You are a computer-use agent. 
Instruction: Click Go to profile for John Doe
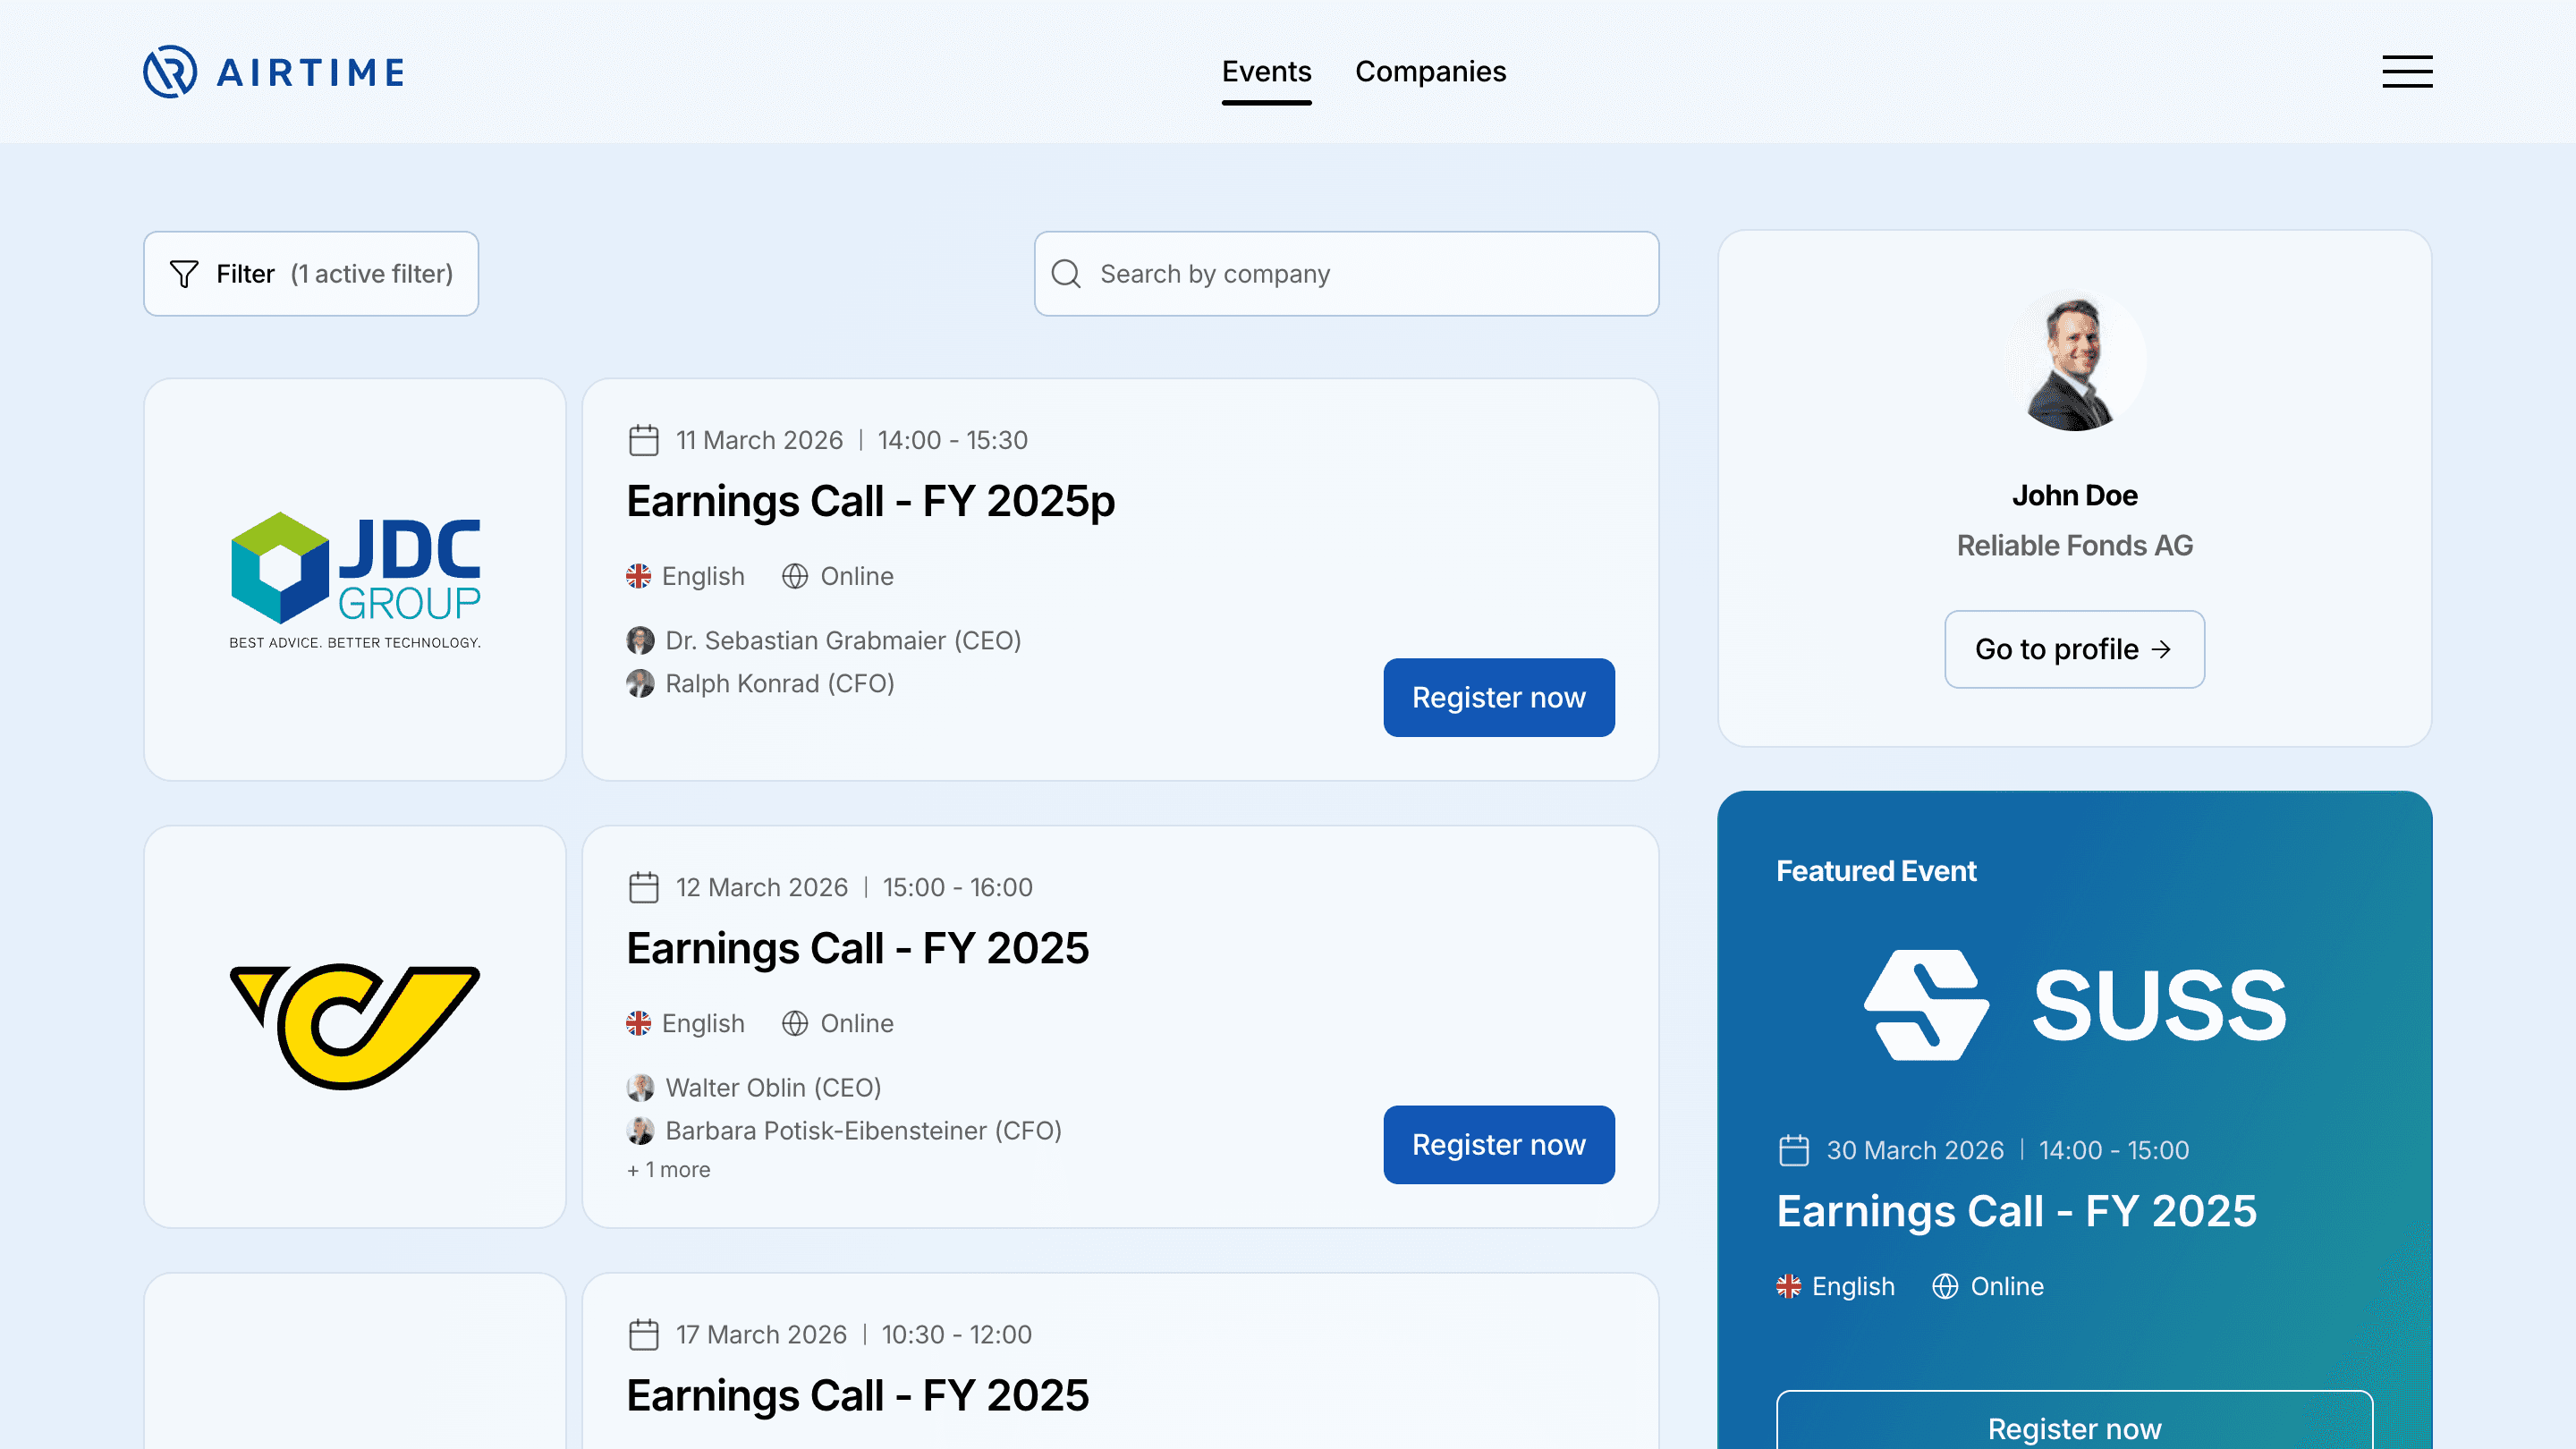pyautogui.click(x=2074, y=649)
